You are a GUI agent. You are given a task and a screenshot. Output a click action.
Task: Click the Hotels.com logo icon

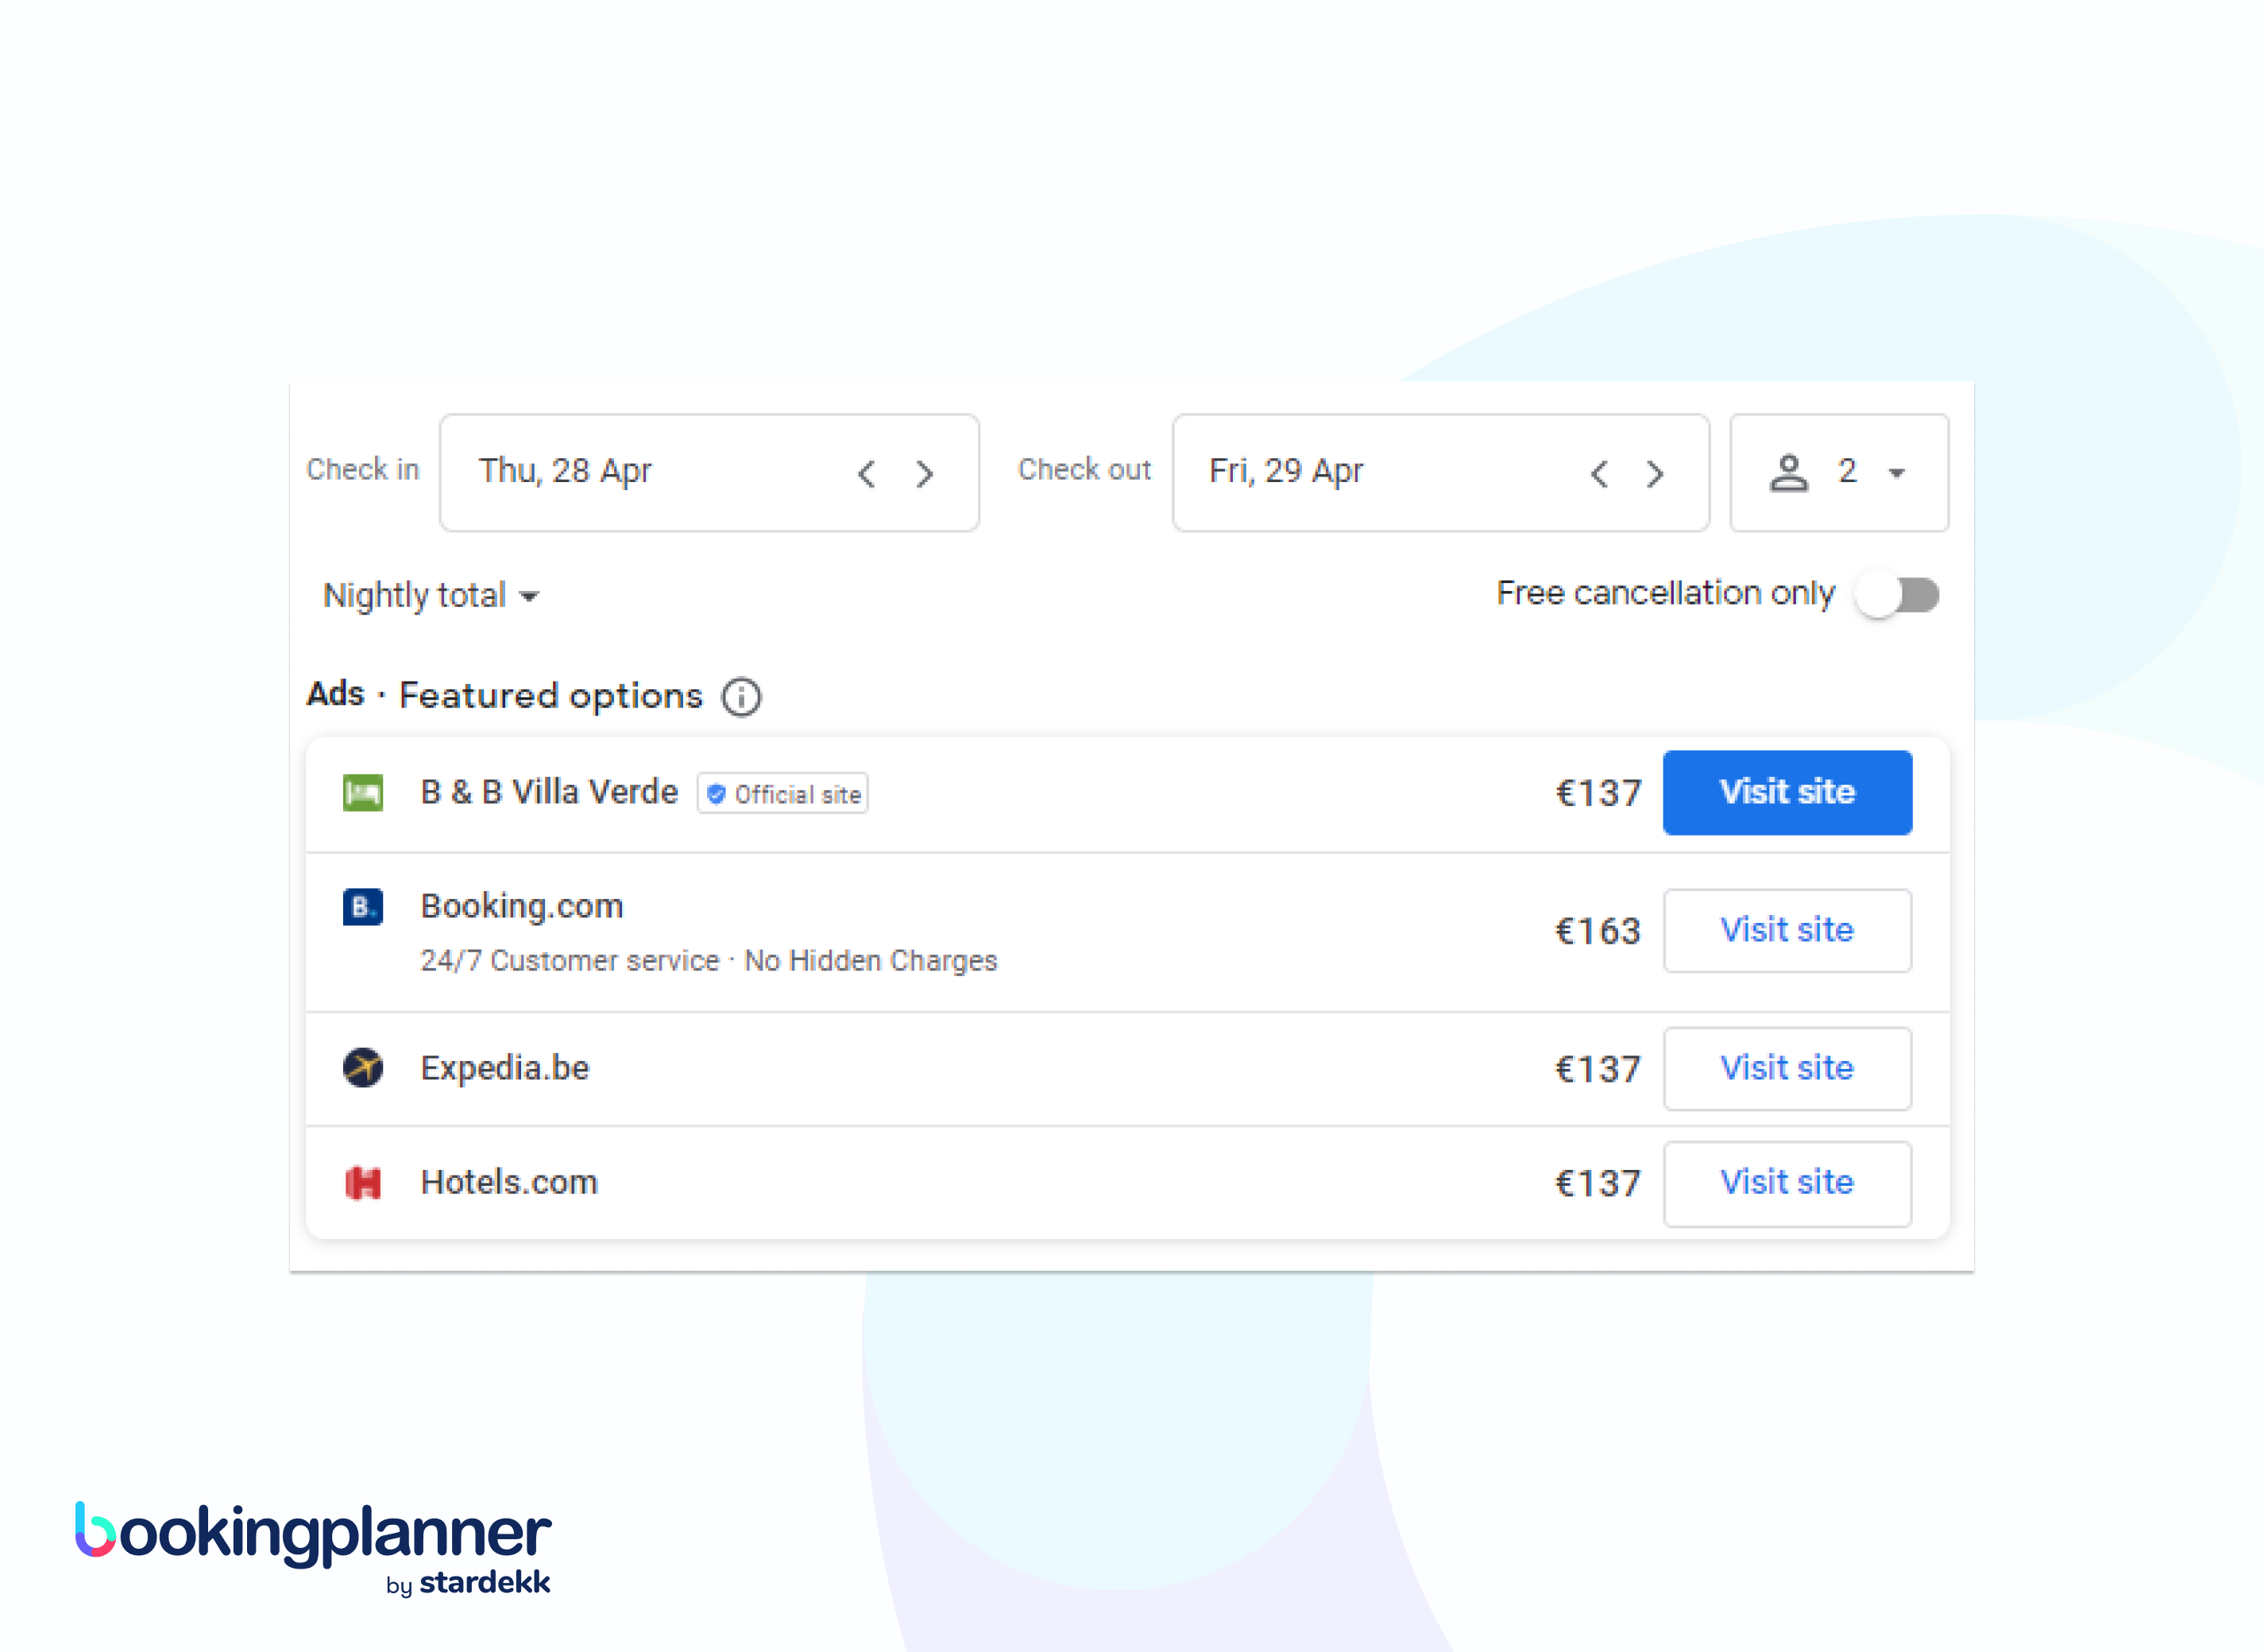tap(363, 1183)
